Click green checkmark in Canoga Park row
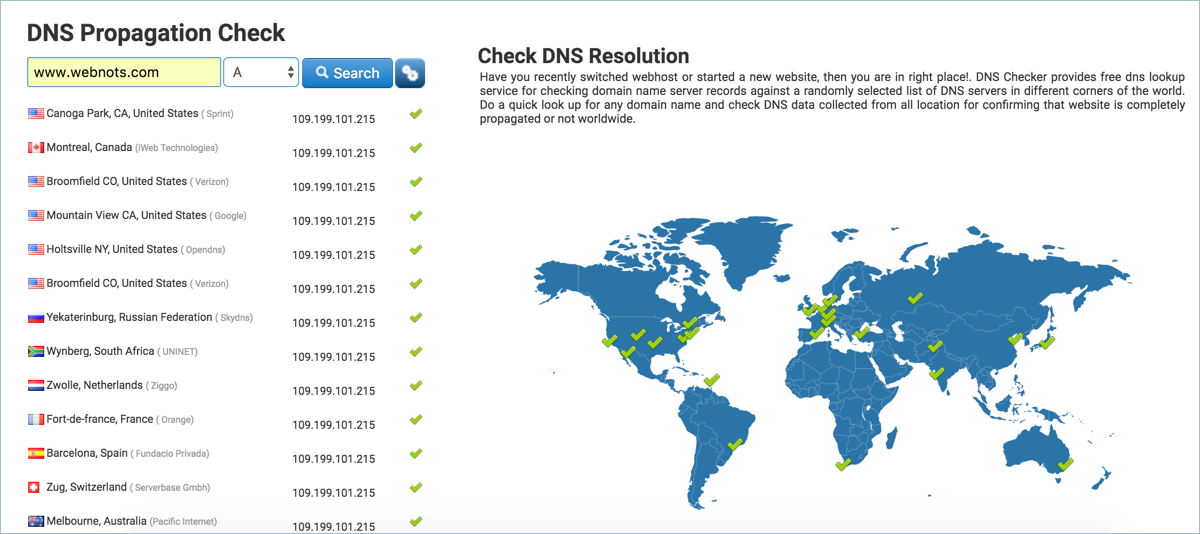Screen dimensions: 1200x534 pyautogui.click(x=416, y=114)
